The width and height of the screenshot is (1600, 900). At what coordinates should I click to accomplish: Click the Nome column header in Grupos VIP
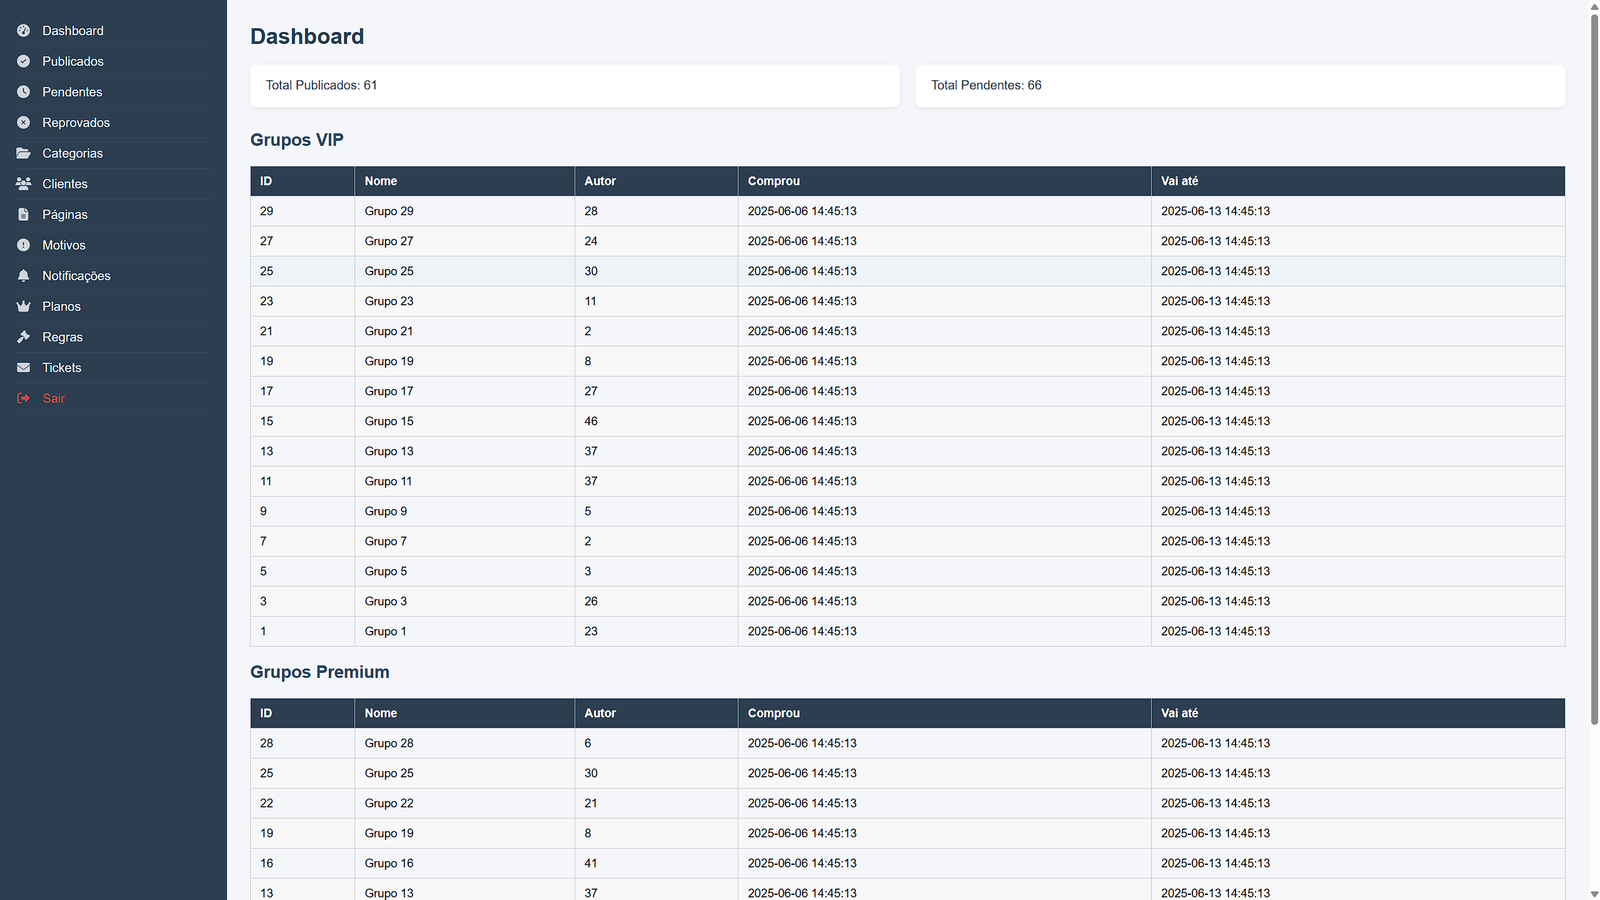pyautogui.click(x=464, y=181)
